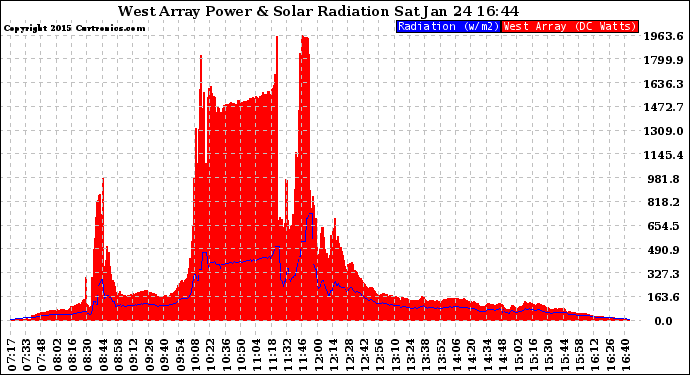690x375 pixels.
Task: Click the 654.5 y-axis label
Action: (665, 226)
